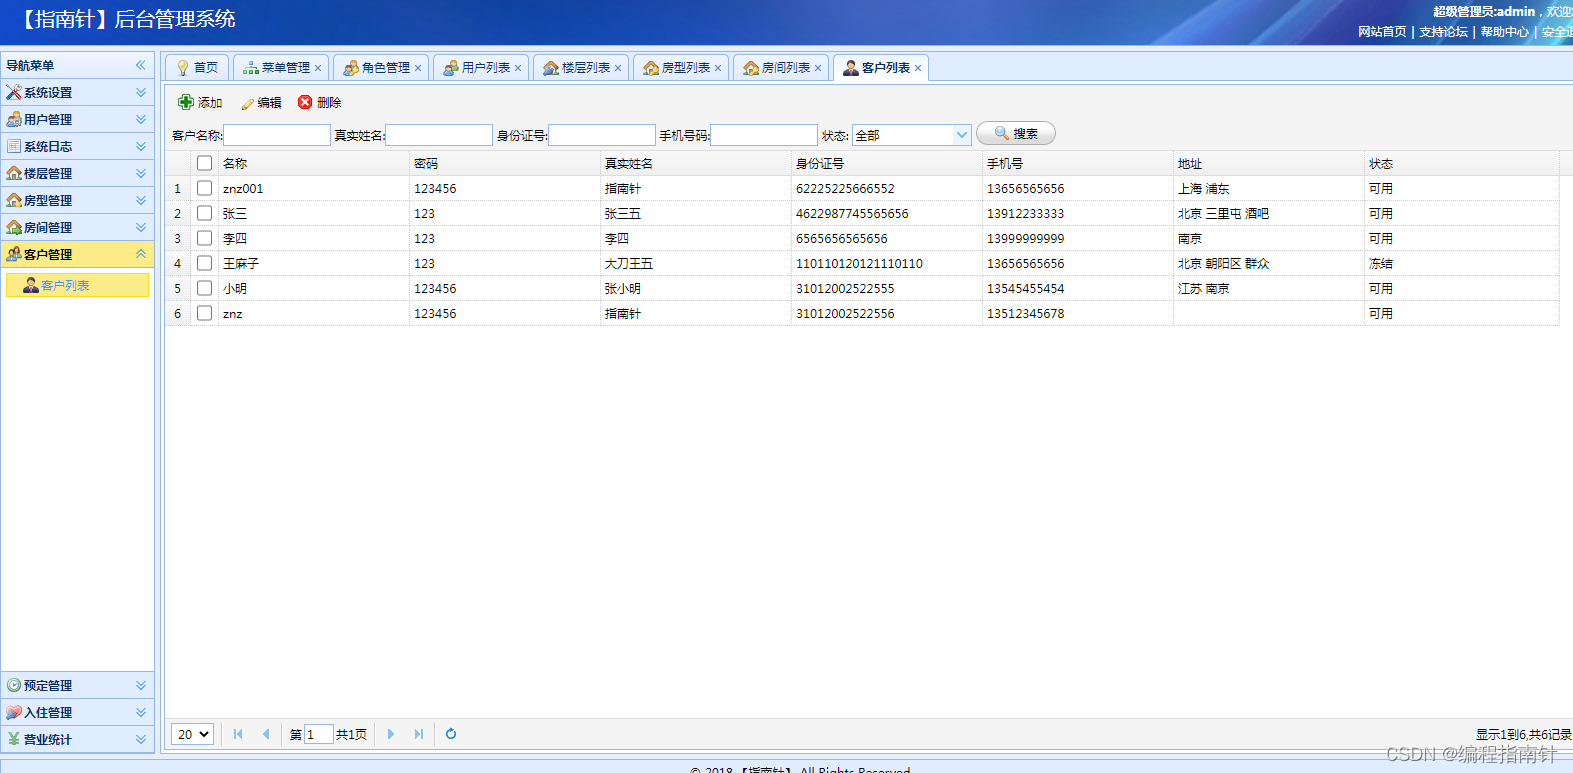Click the Check-in Management (入住管理) icon
Image resolution: width=1573 pixels, height=773 pixels.
point(14,712)
